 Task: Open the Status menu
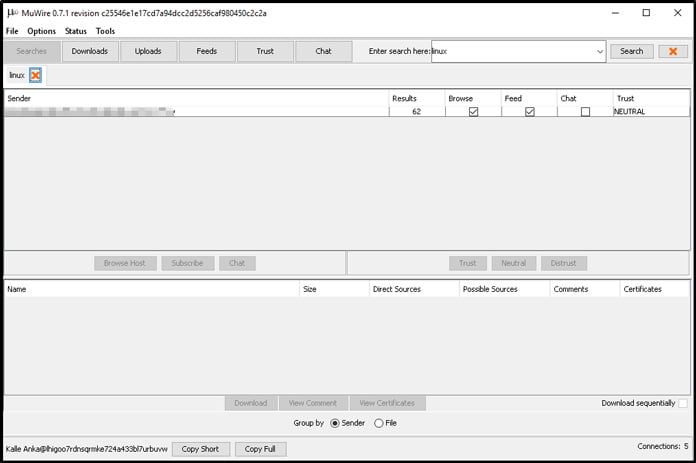click(x=75, y=31)
